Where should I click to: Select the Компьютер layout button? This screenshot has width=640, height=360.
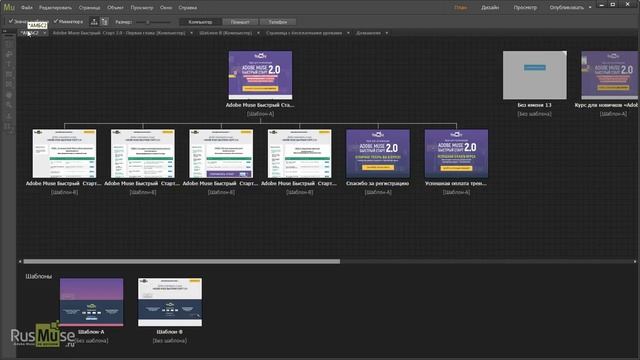click(x=200, y=22)
